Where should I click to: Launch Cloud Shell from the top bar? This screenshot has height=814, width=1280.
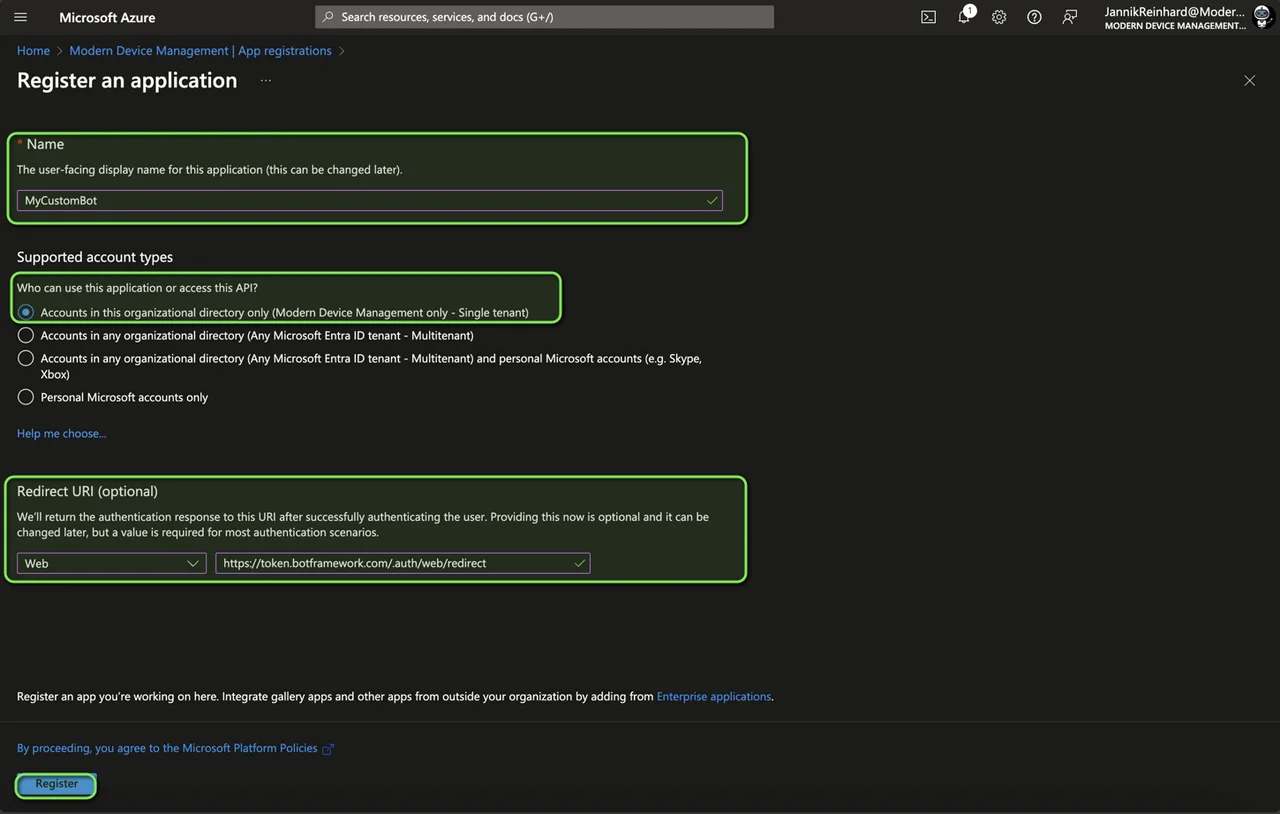coord(928,17)
